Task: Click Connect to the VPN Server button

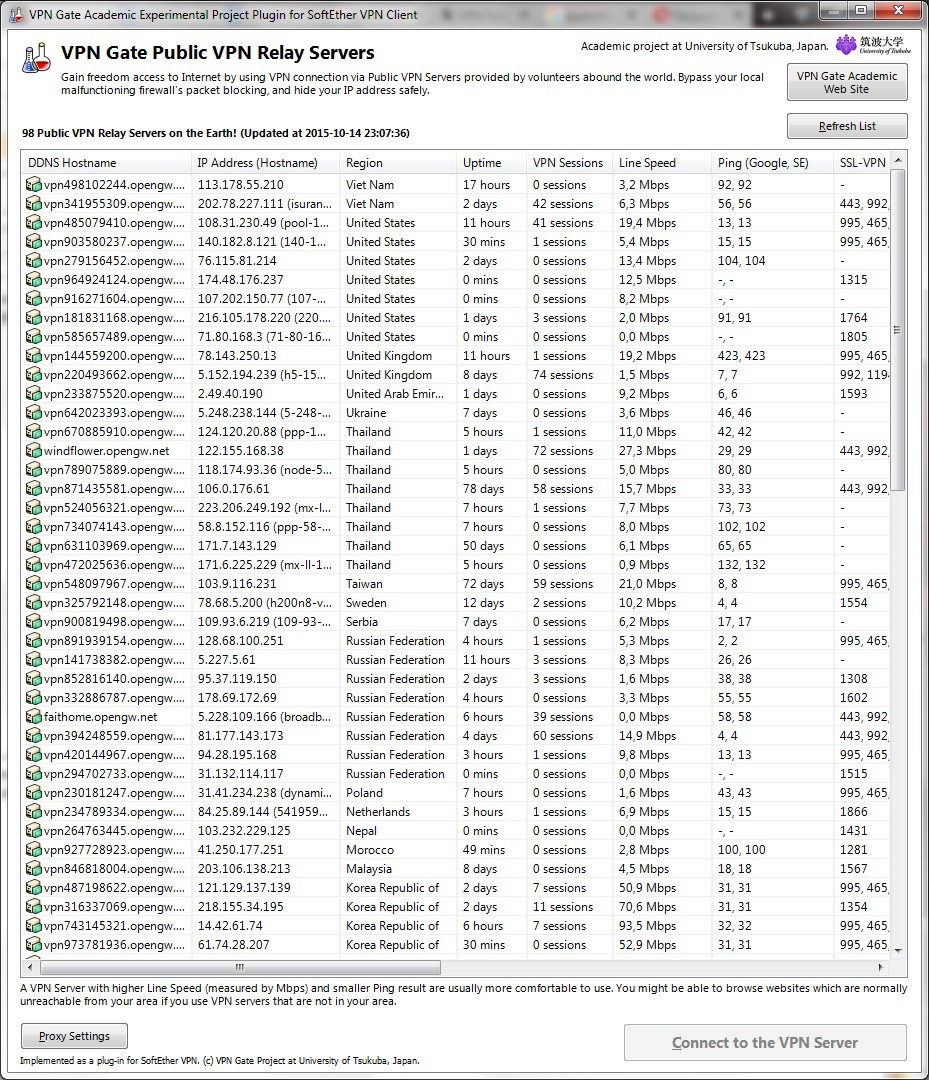Action: (765, 1043)
